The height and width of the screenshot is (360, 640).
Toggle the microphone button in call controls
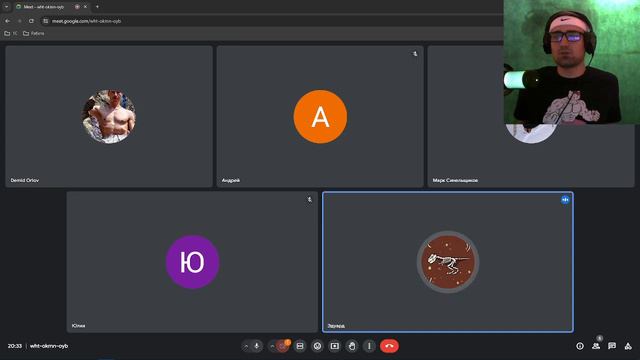(256, 346)
